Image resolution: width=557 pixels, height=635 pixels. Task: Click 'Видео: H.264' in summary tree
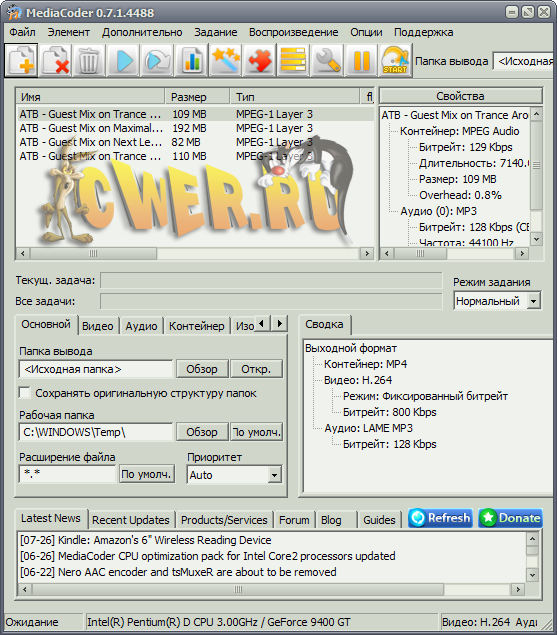pyautogui.click(x=358, y=380)
